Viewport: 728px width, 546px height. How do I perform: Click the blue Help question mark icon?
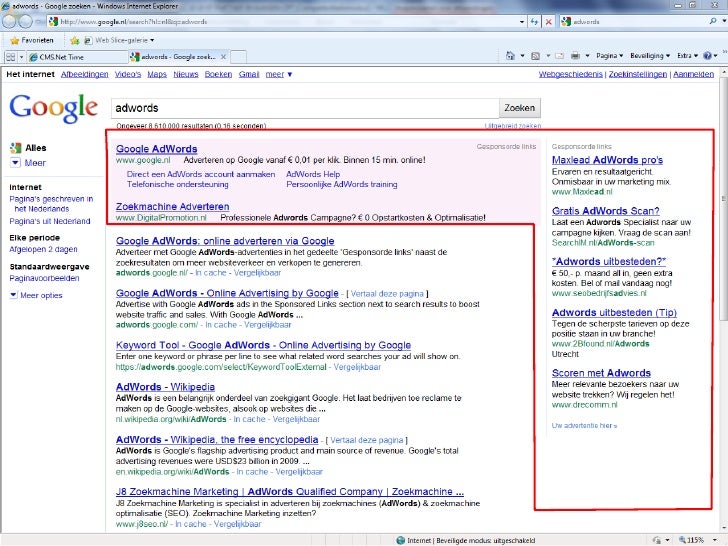(707, 56)
